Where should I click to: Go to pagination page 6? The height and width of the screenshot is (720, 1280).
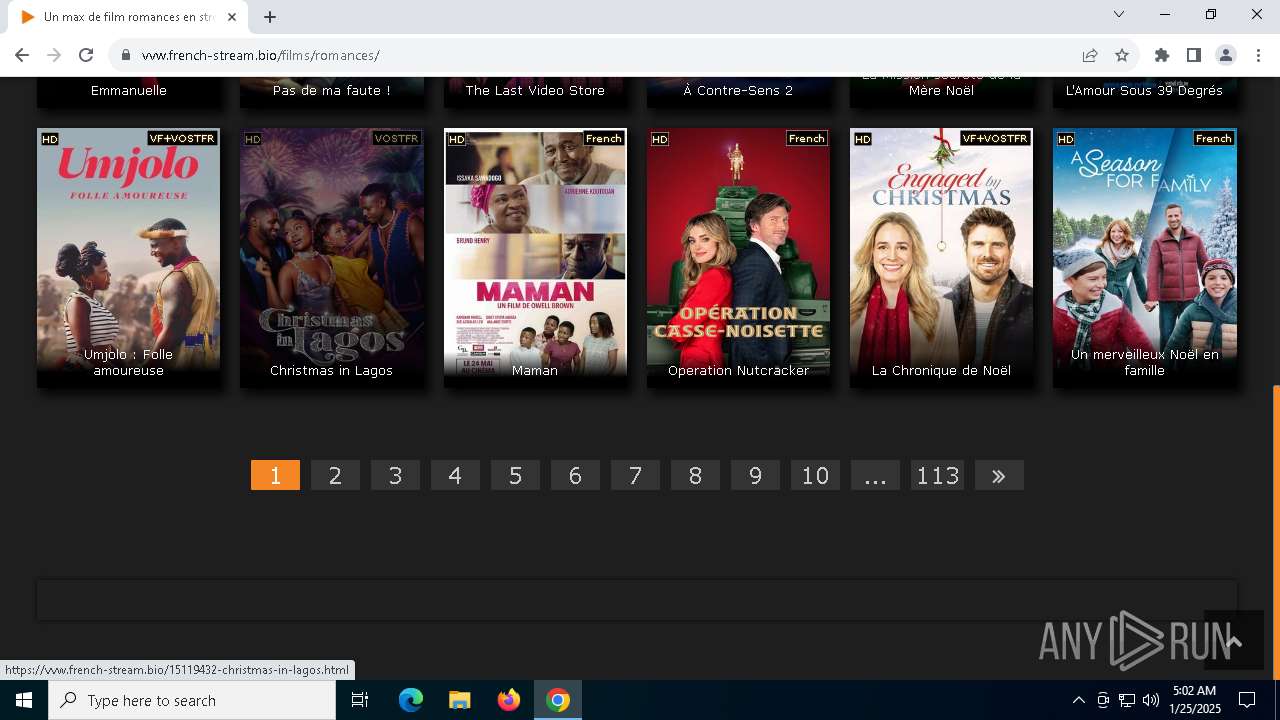[575, 475]
